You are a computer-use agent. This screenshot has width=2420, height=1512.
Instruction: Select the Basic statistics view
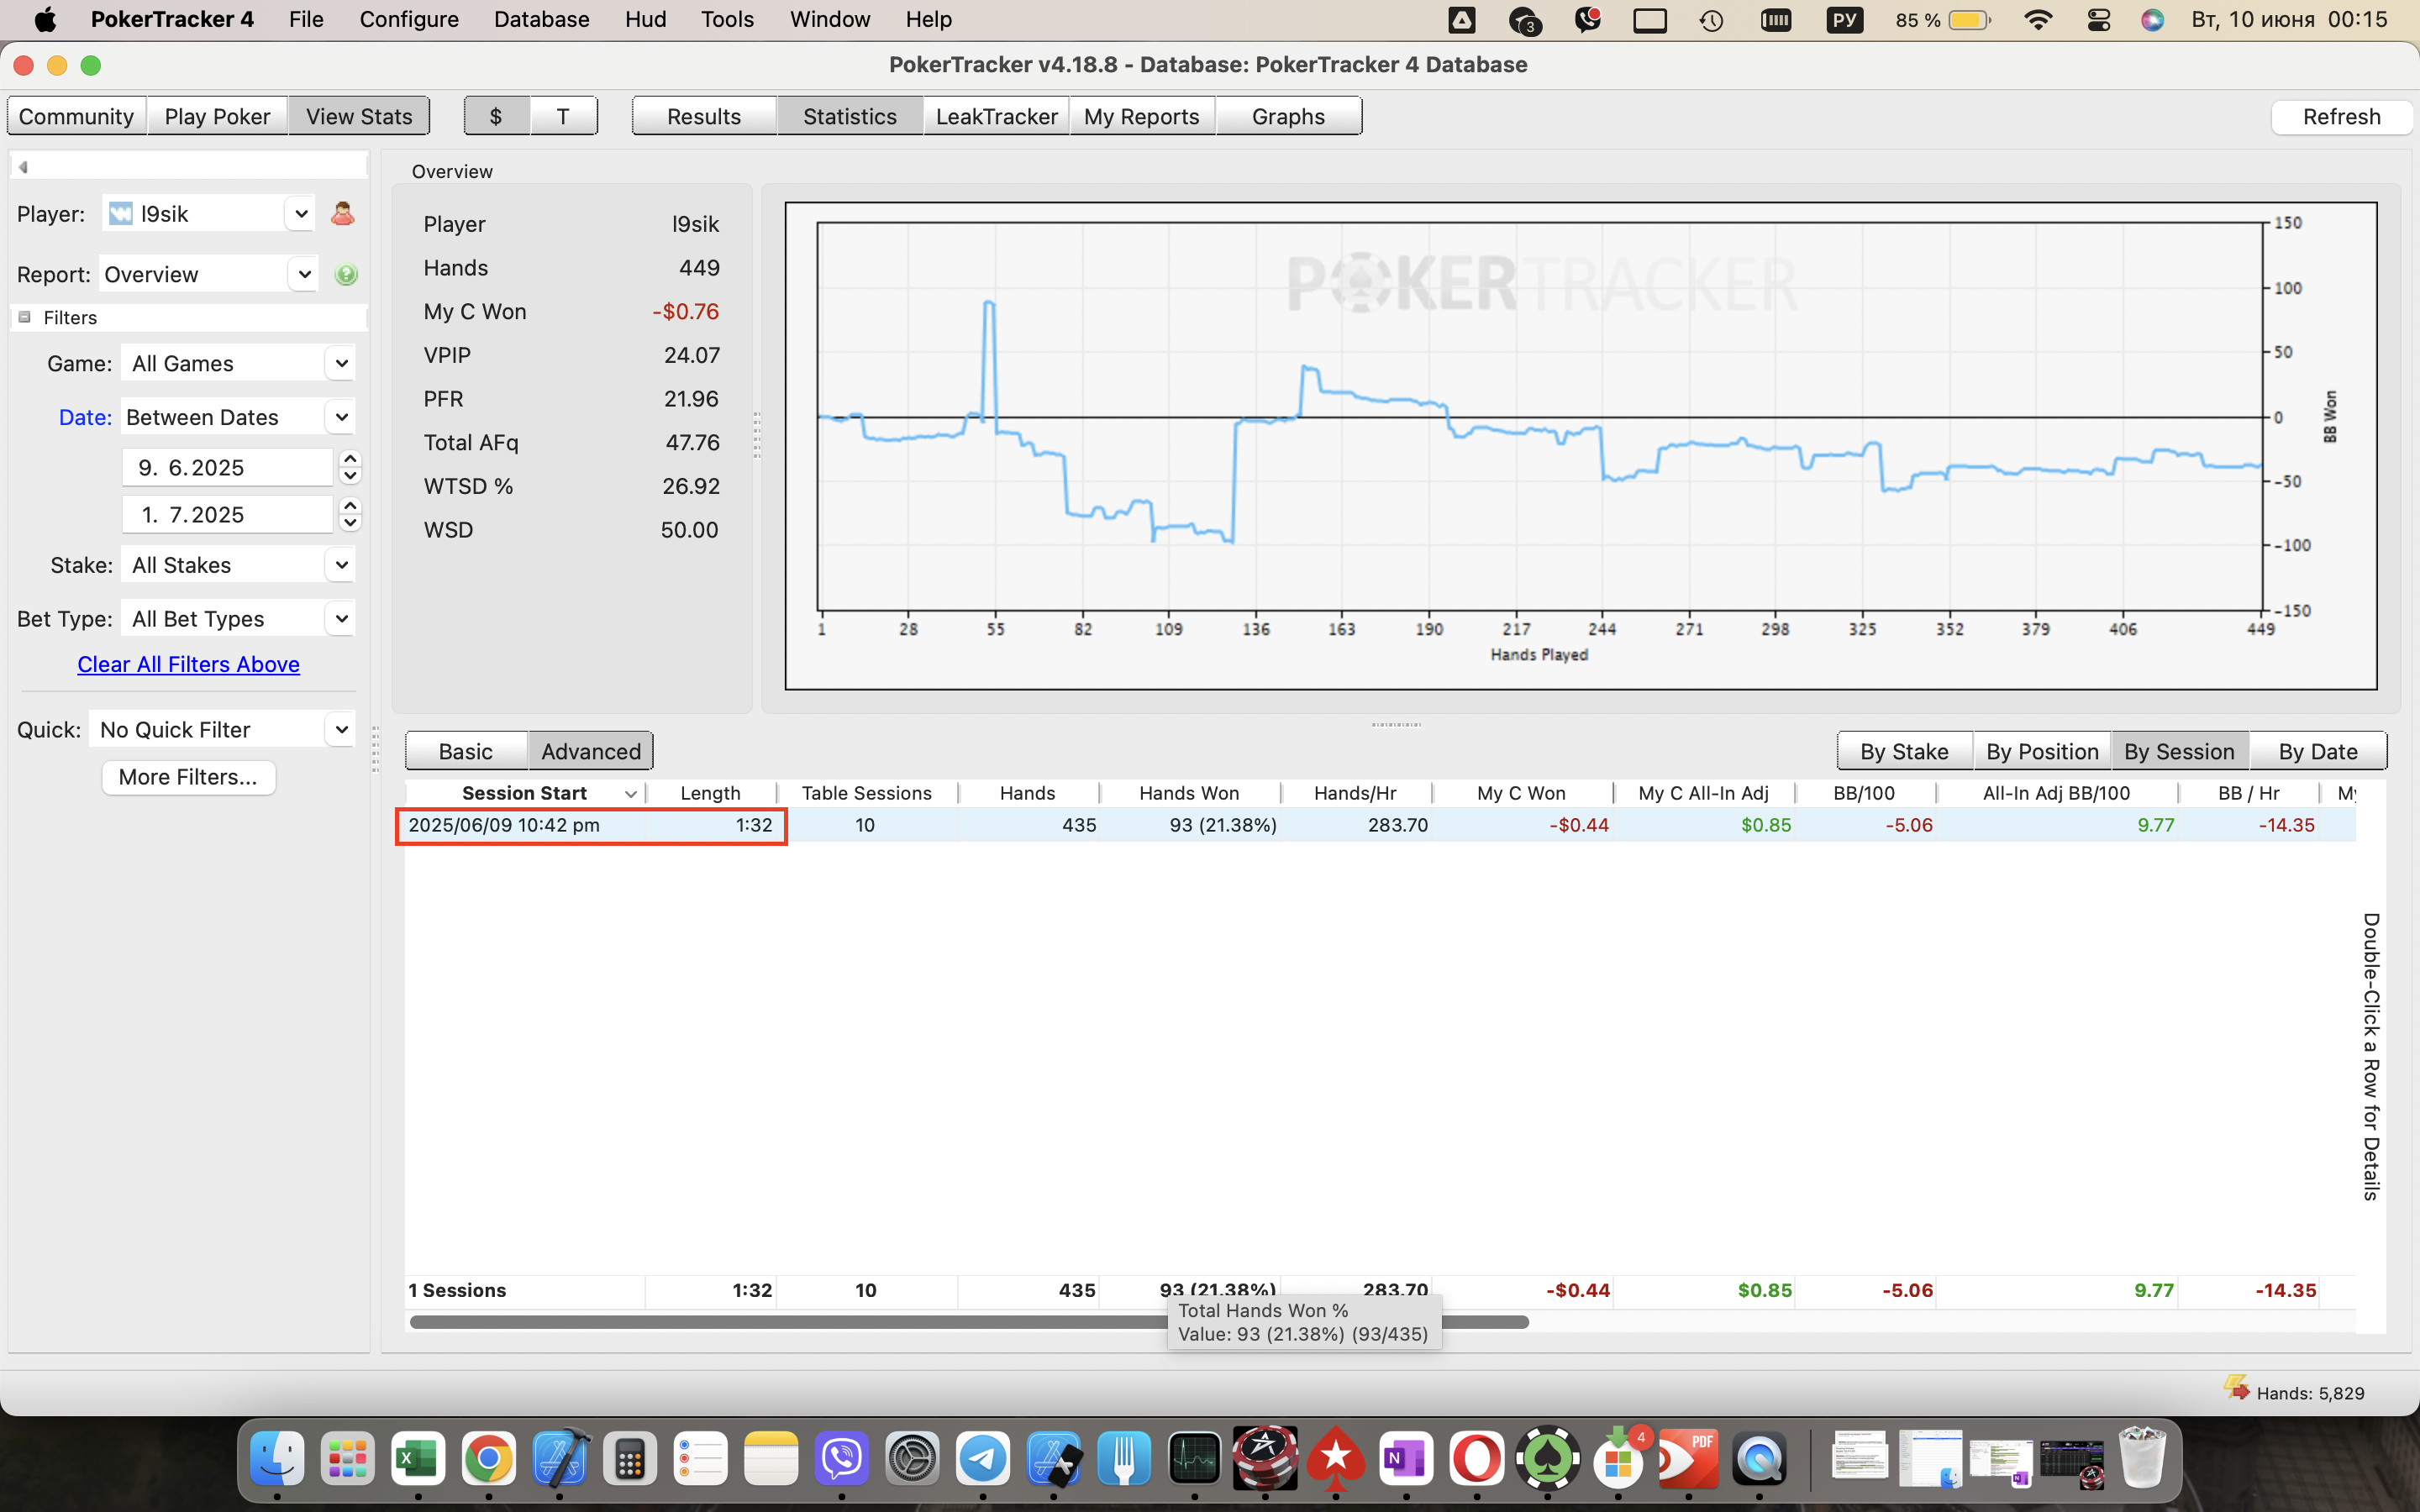point(466,751)
